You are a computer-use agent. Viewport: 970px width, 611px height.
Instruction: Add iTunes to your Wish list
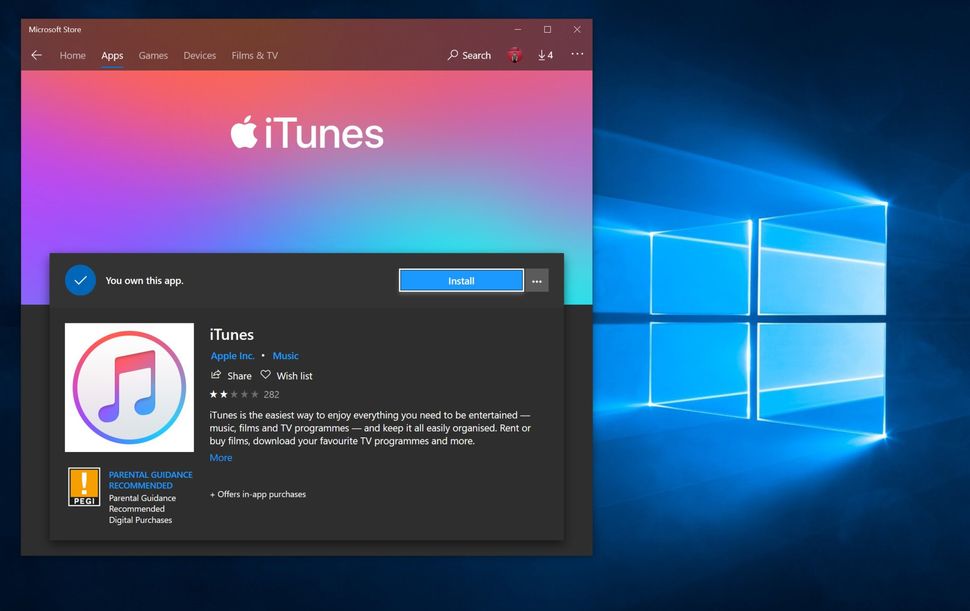coord(287,375)
